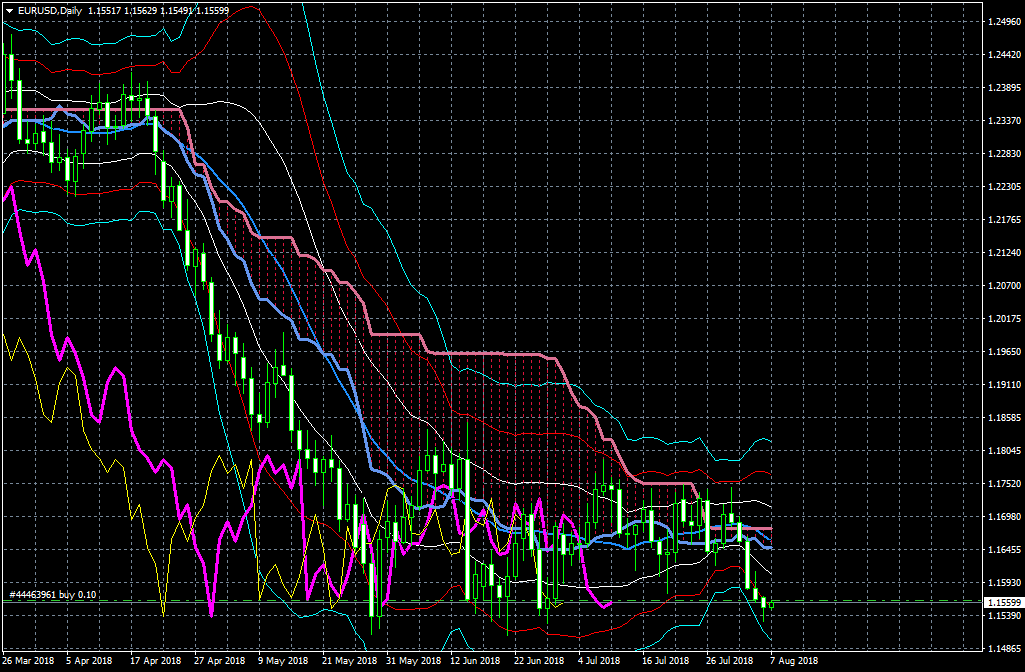Click the 16 Jul 2018 time axis label
The width and height of the screenshot is (1025, 672).
(665, 661)
